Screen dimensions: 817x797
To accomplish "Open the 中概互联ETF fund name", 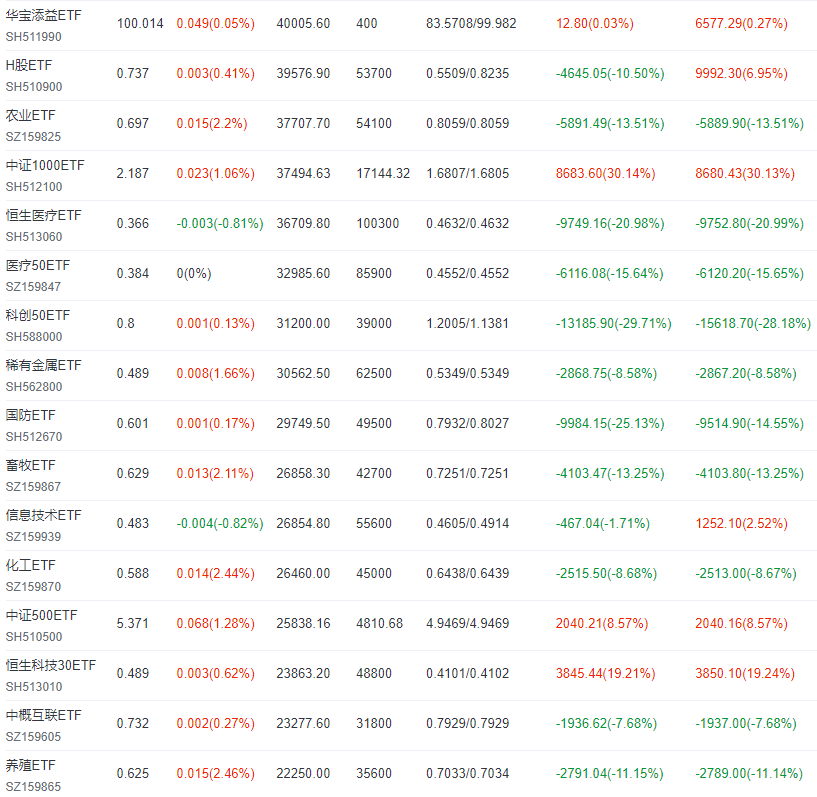I will 43,716.
